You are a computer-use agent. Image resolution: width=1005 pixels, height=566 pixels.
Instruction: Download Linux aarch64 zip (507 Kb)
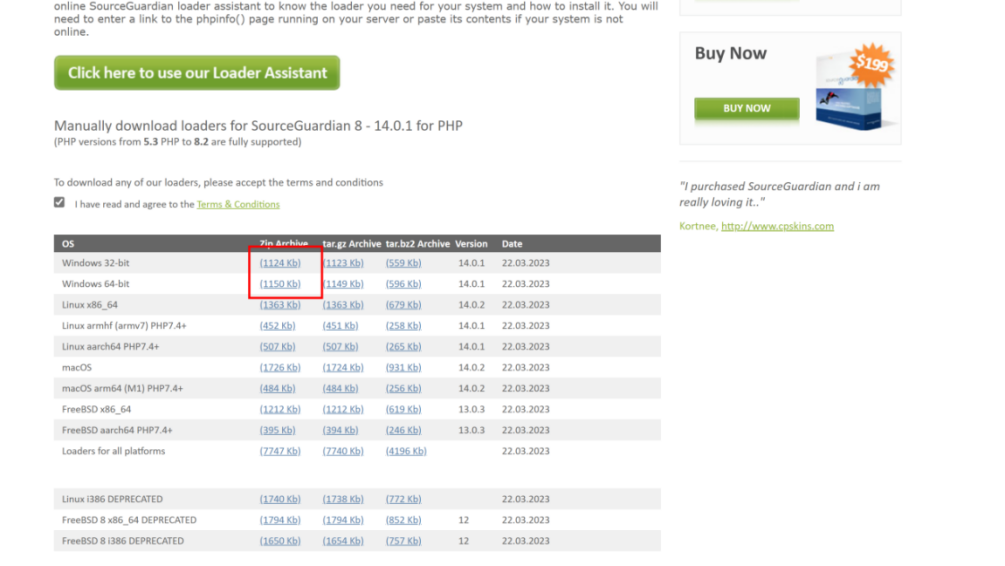(x=278, y=347)
